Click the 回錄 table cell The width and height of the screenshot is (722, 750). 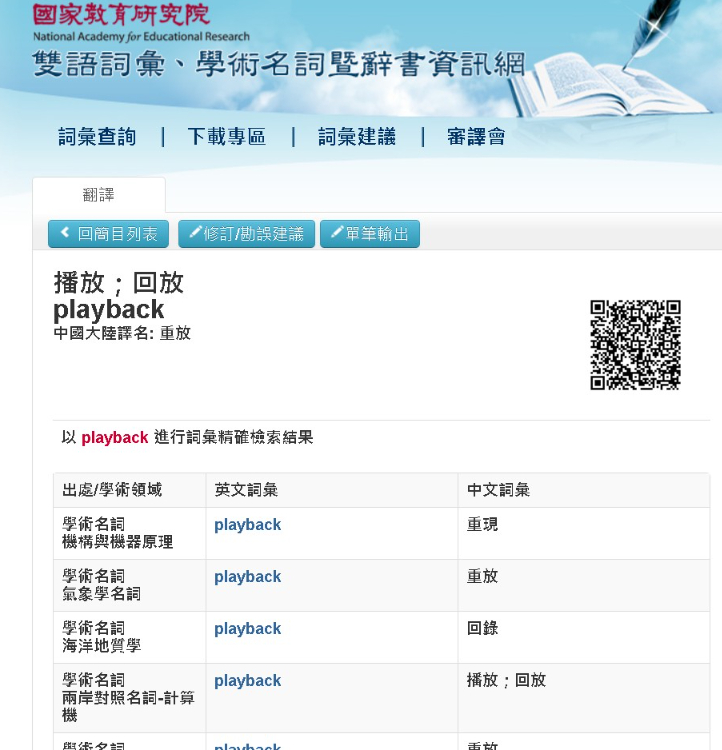pos(584,638)
